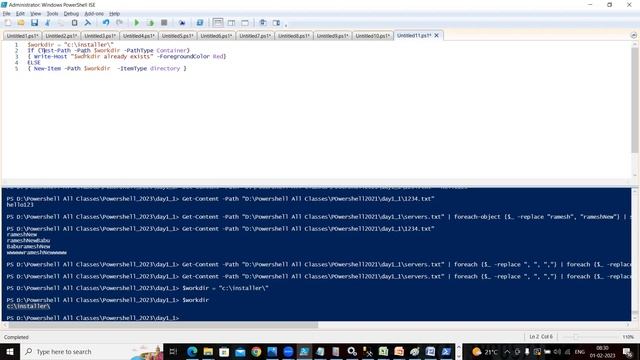Screen dimensions: 640x360
Task: Open the Add-ons menu
Action: coord(94,13)
